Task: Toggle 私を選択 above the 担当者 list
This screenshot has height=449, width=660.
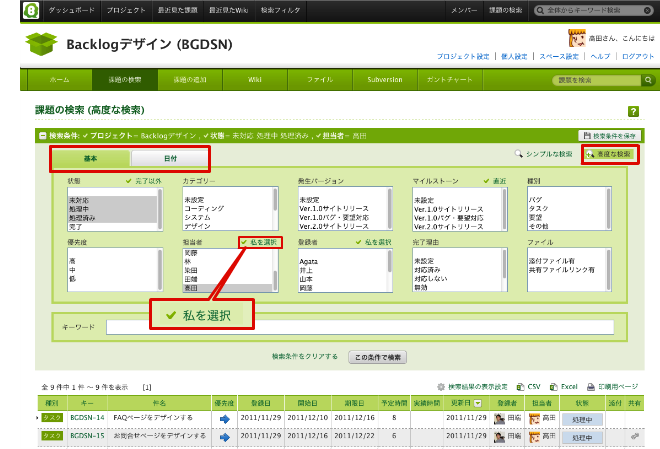Action: pyautogui.click(x=259, y=242)
